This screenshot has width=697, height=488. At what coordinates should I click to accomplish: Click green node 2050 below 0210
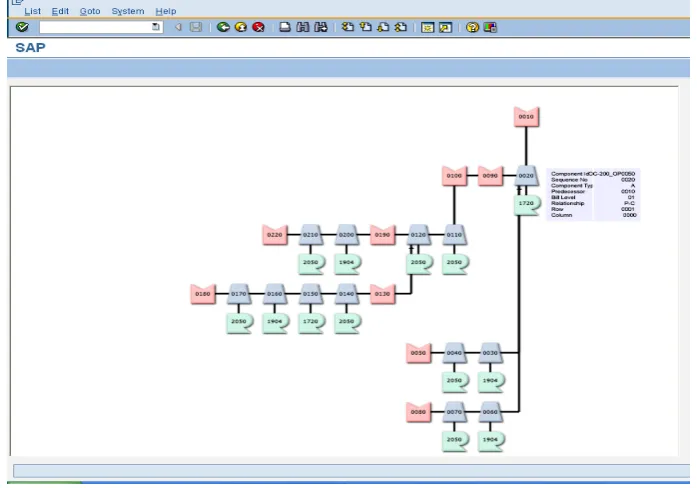[311, 264]
